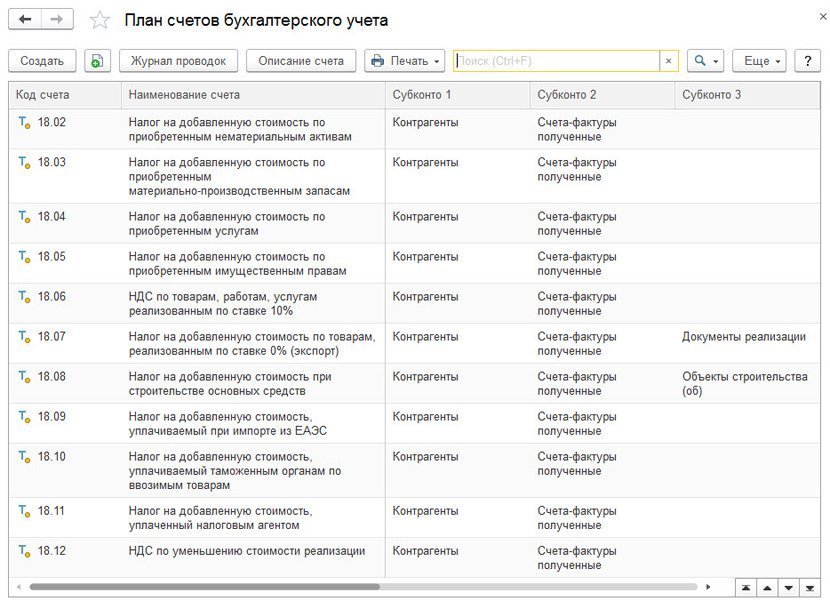This screenshot has height=601, width=830.
Task: Open the Печать dropdown menu
Action: (x=406, y=61)
